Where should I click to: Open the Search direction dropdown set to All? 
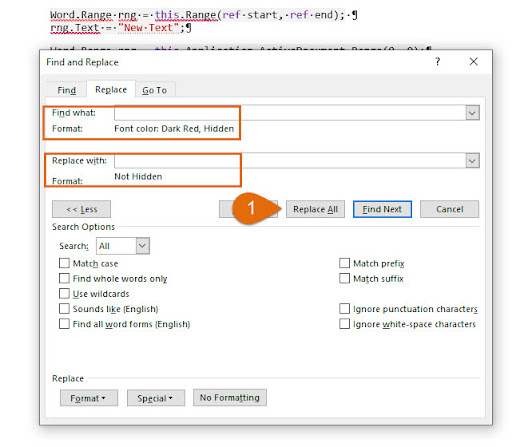tap(123, 246)
